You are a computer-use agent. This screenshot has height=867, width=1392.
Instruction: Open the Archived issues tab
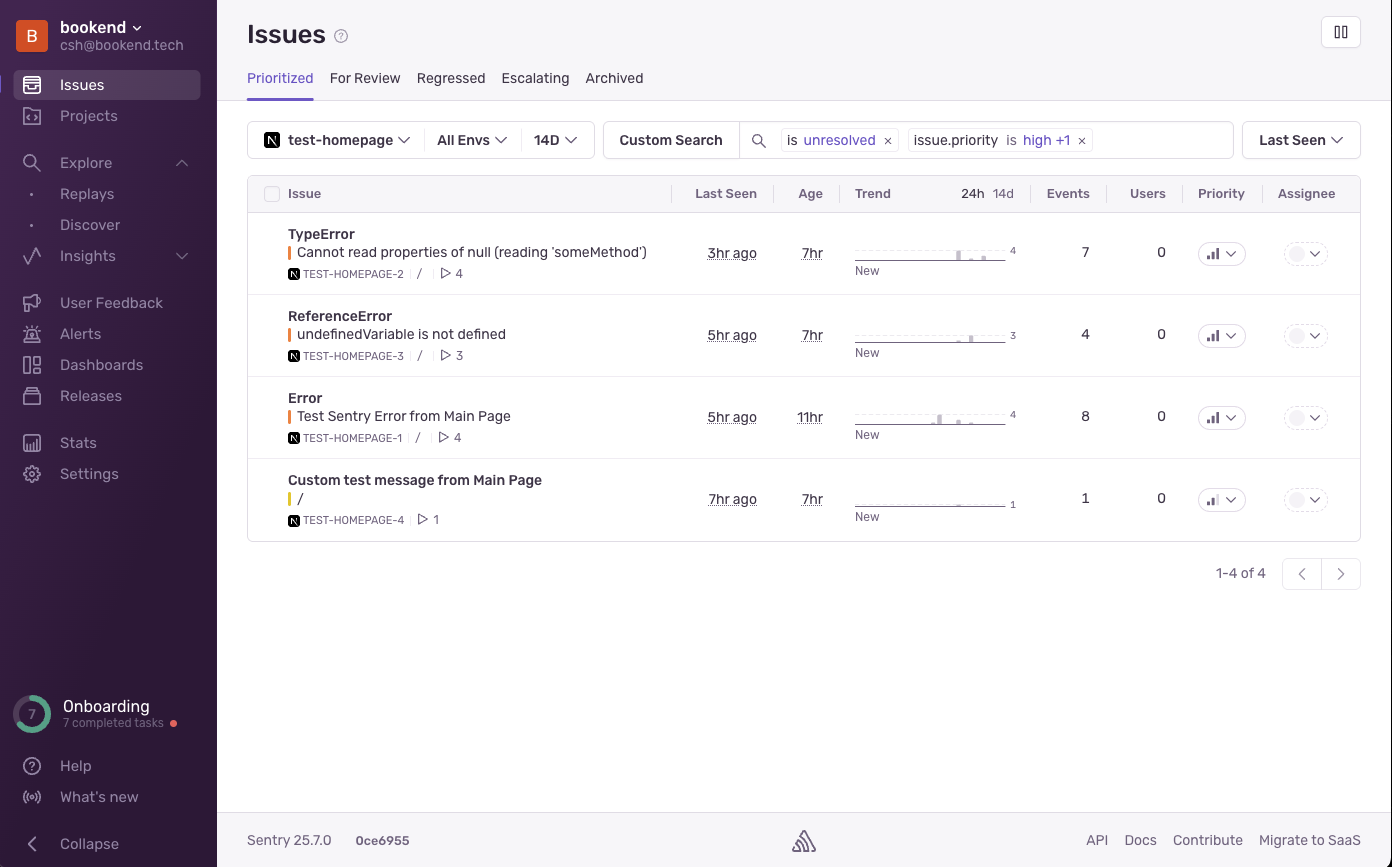pos(614,78)
